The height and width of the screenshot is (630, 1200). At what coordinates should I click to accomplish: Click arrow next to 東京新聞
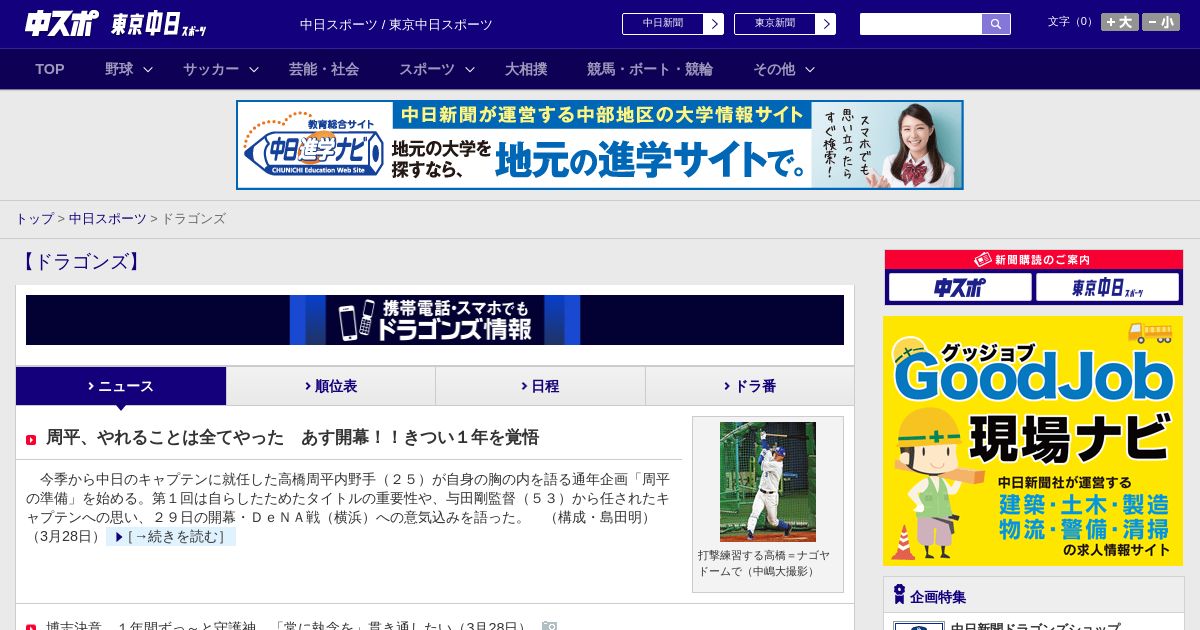[x=826, y=24]
